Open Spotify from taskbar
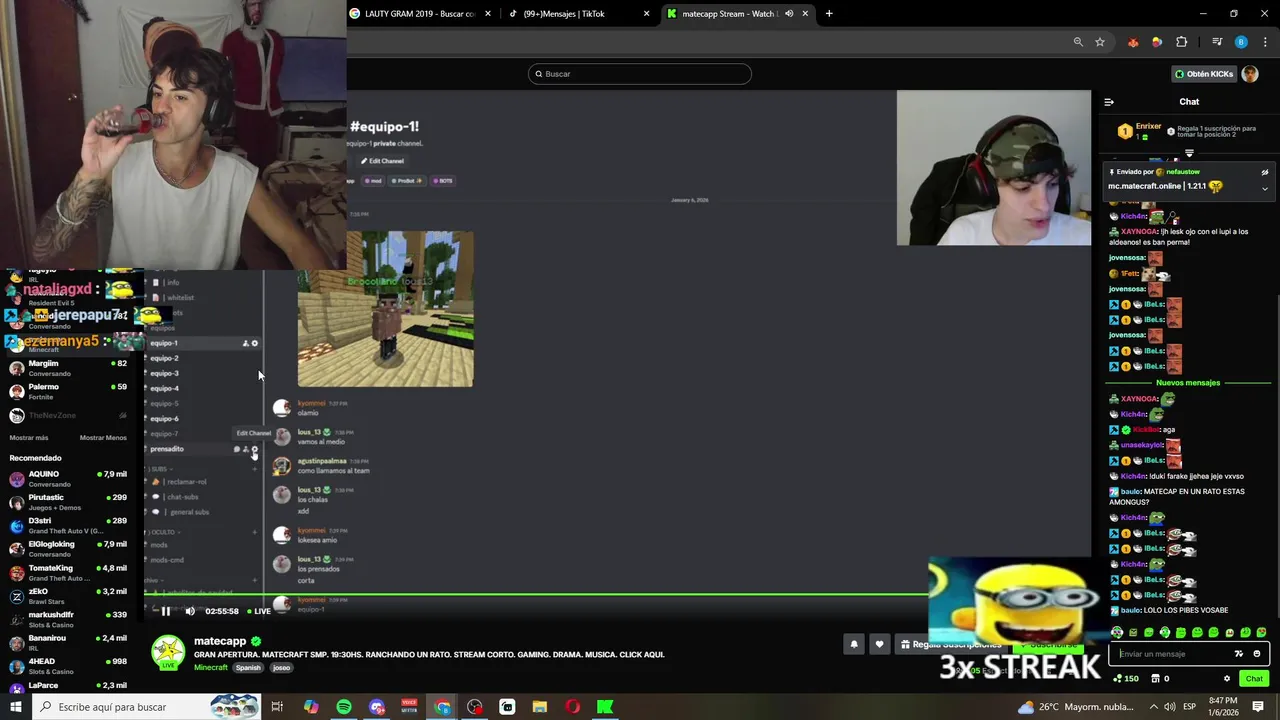This screenshot has height=720, width=1280. pos(344,707)
